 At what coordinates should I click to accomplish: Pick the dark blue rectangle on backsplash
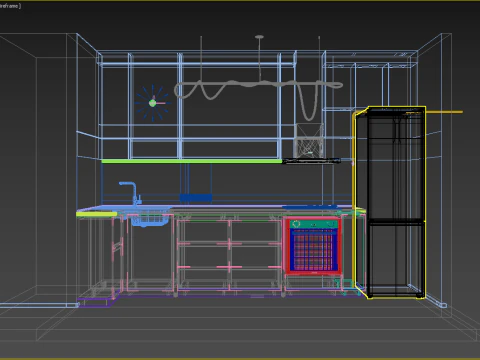[196, 198]
